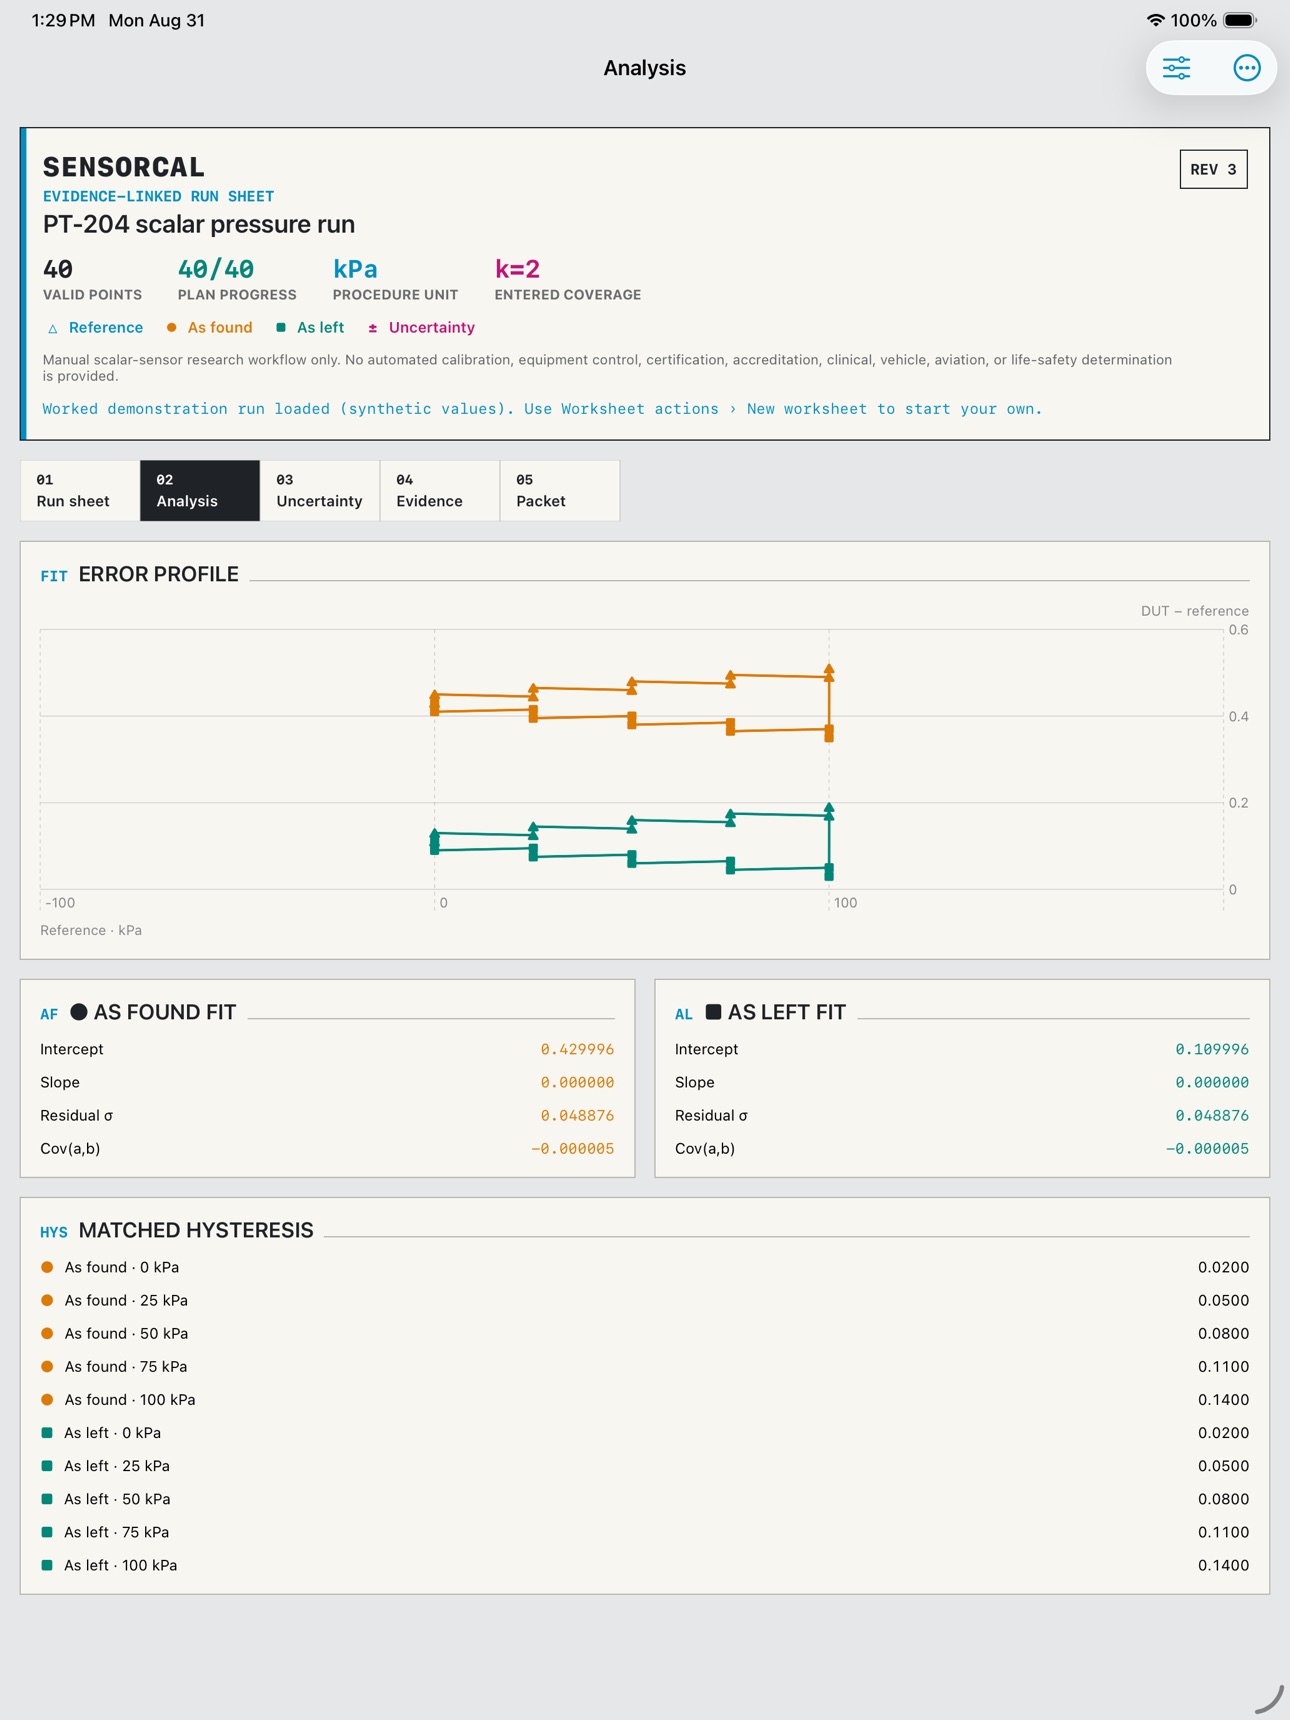The height and width of the screenshot is (1720, 1290).
Task: Click the Uncertainty plus-minus legend icon
Action: [x=372, y=328]
